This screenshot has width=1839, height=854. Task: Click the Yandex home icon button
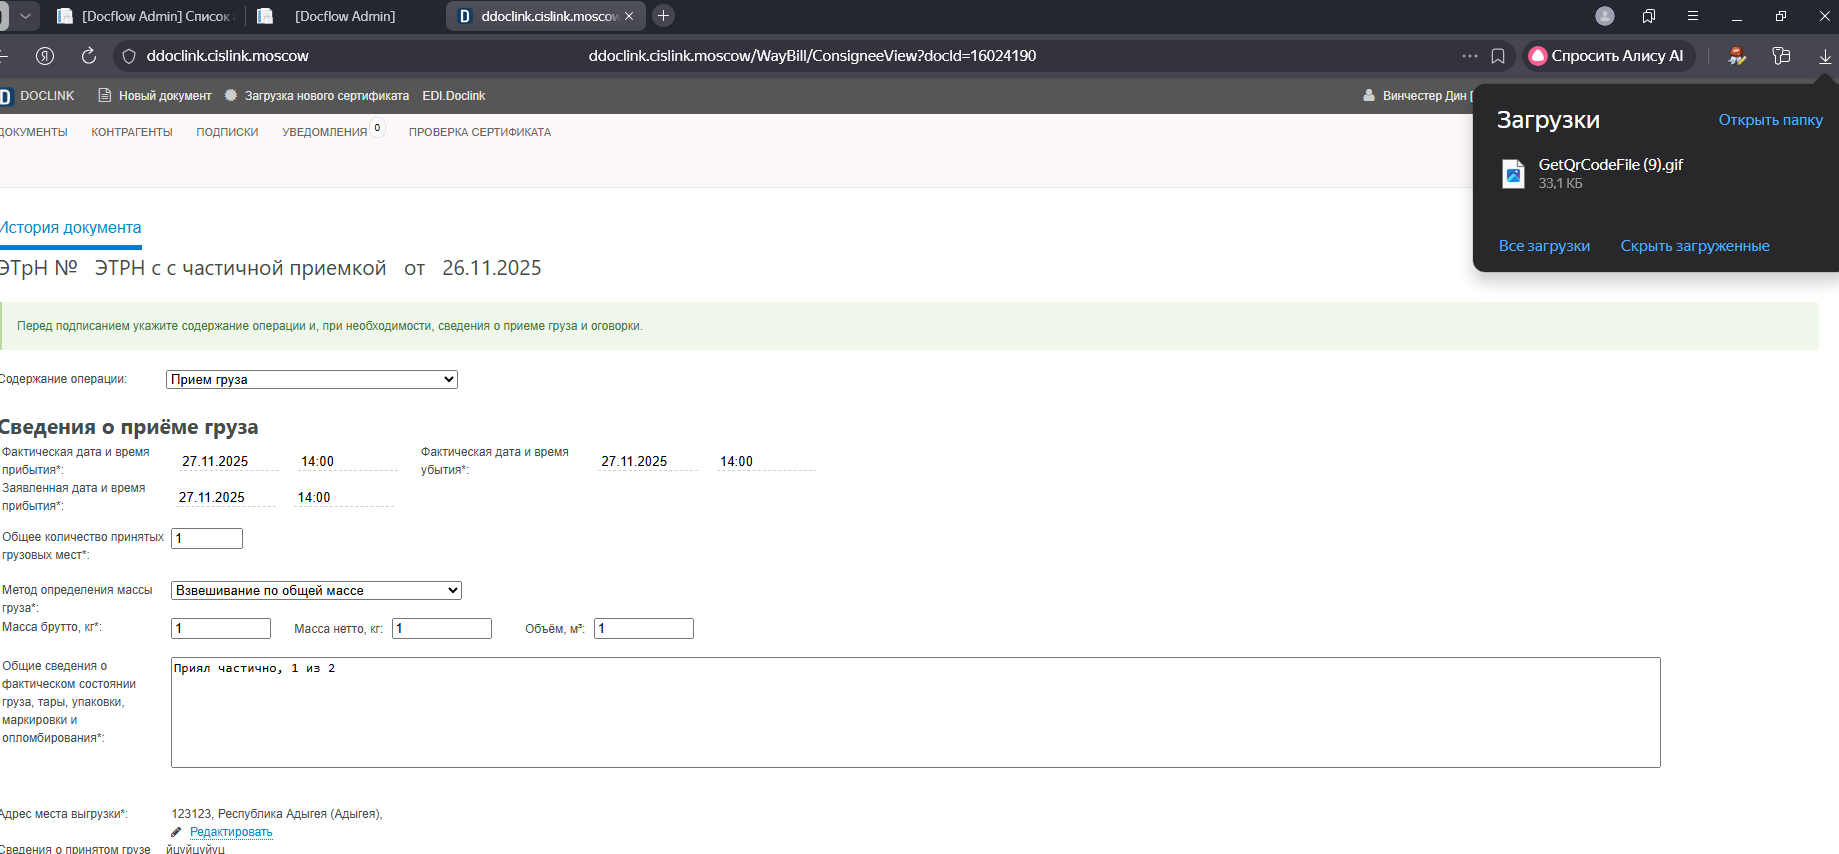pyautogui.click(x=45, y=56)
